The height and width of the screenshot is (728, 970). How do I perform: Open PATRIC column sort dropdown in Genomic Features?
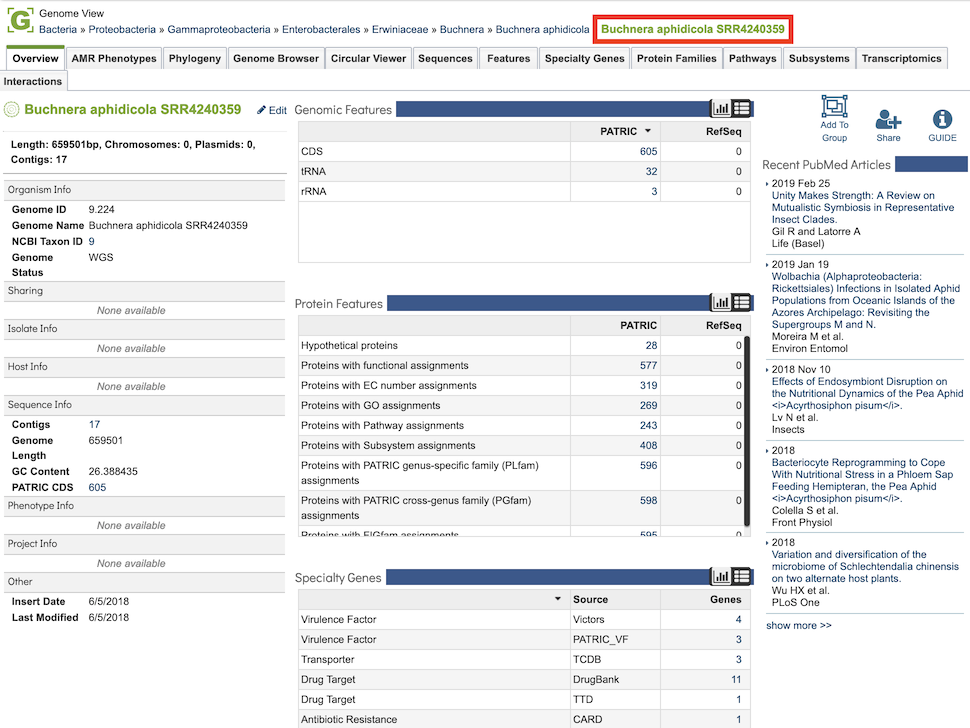(648, 131)
